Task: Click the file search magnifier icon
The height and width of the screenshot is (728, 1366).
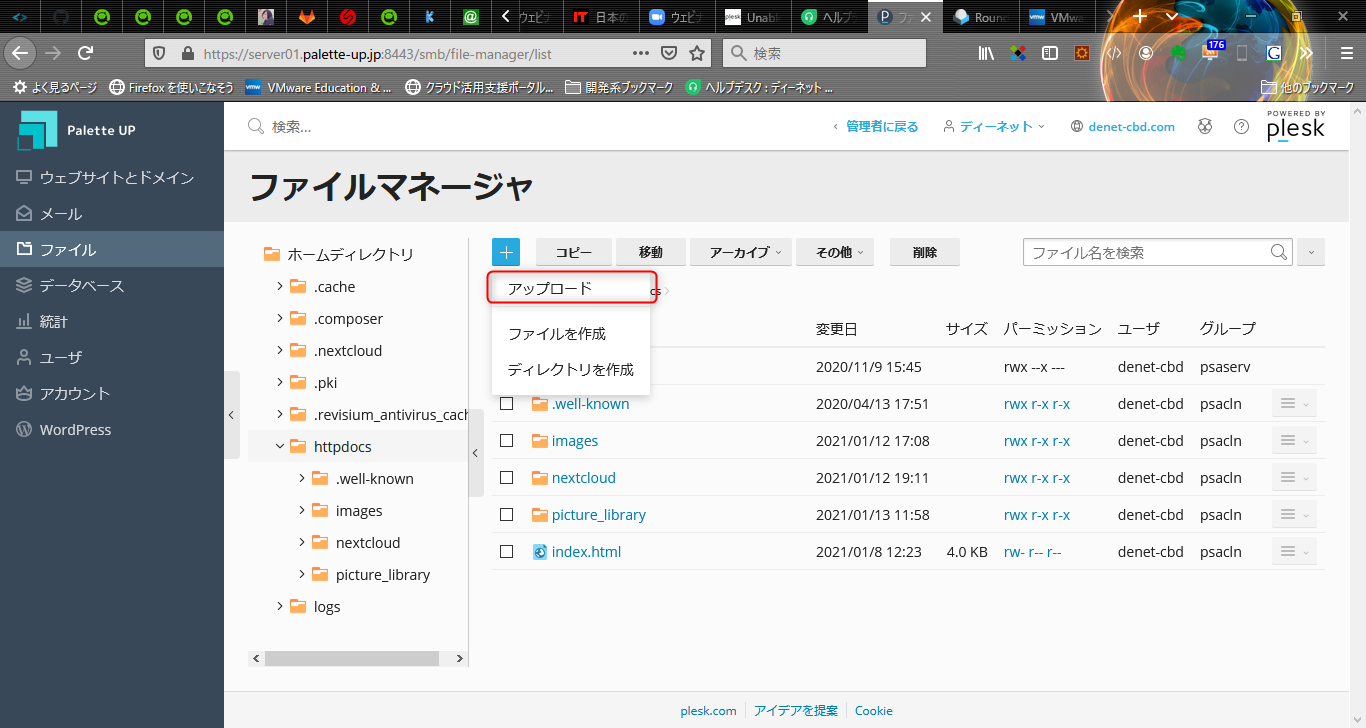Action: pos(1279,252)
